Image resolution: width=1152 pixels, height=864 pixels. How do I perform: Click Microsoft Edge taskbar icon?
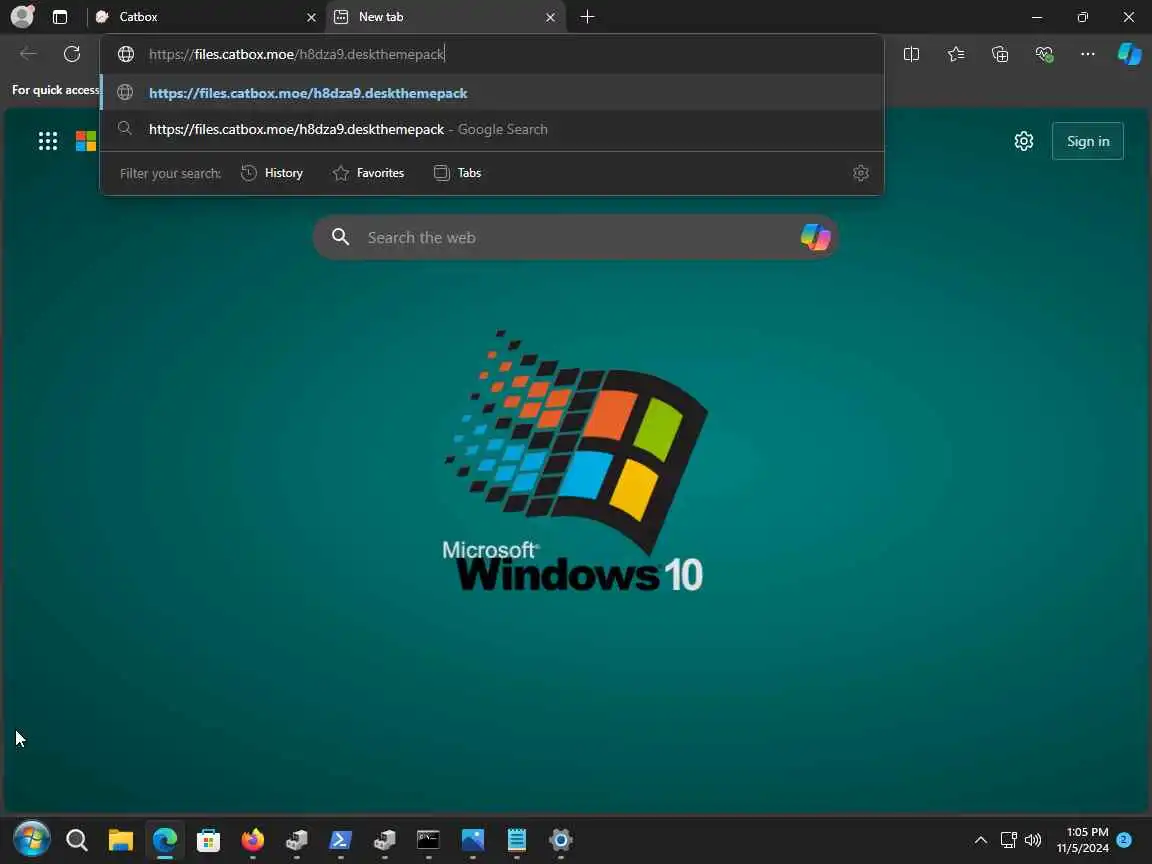(x=165, y=840)
